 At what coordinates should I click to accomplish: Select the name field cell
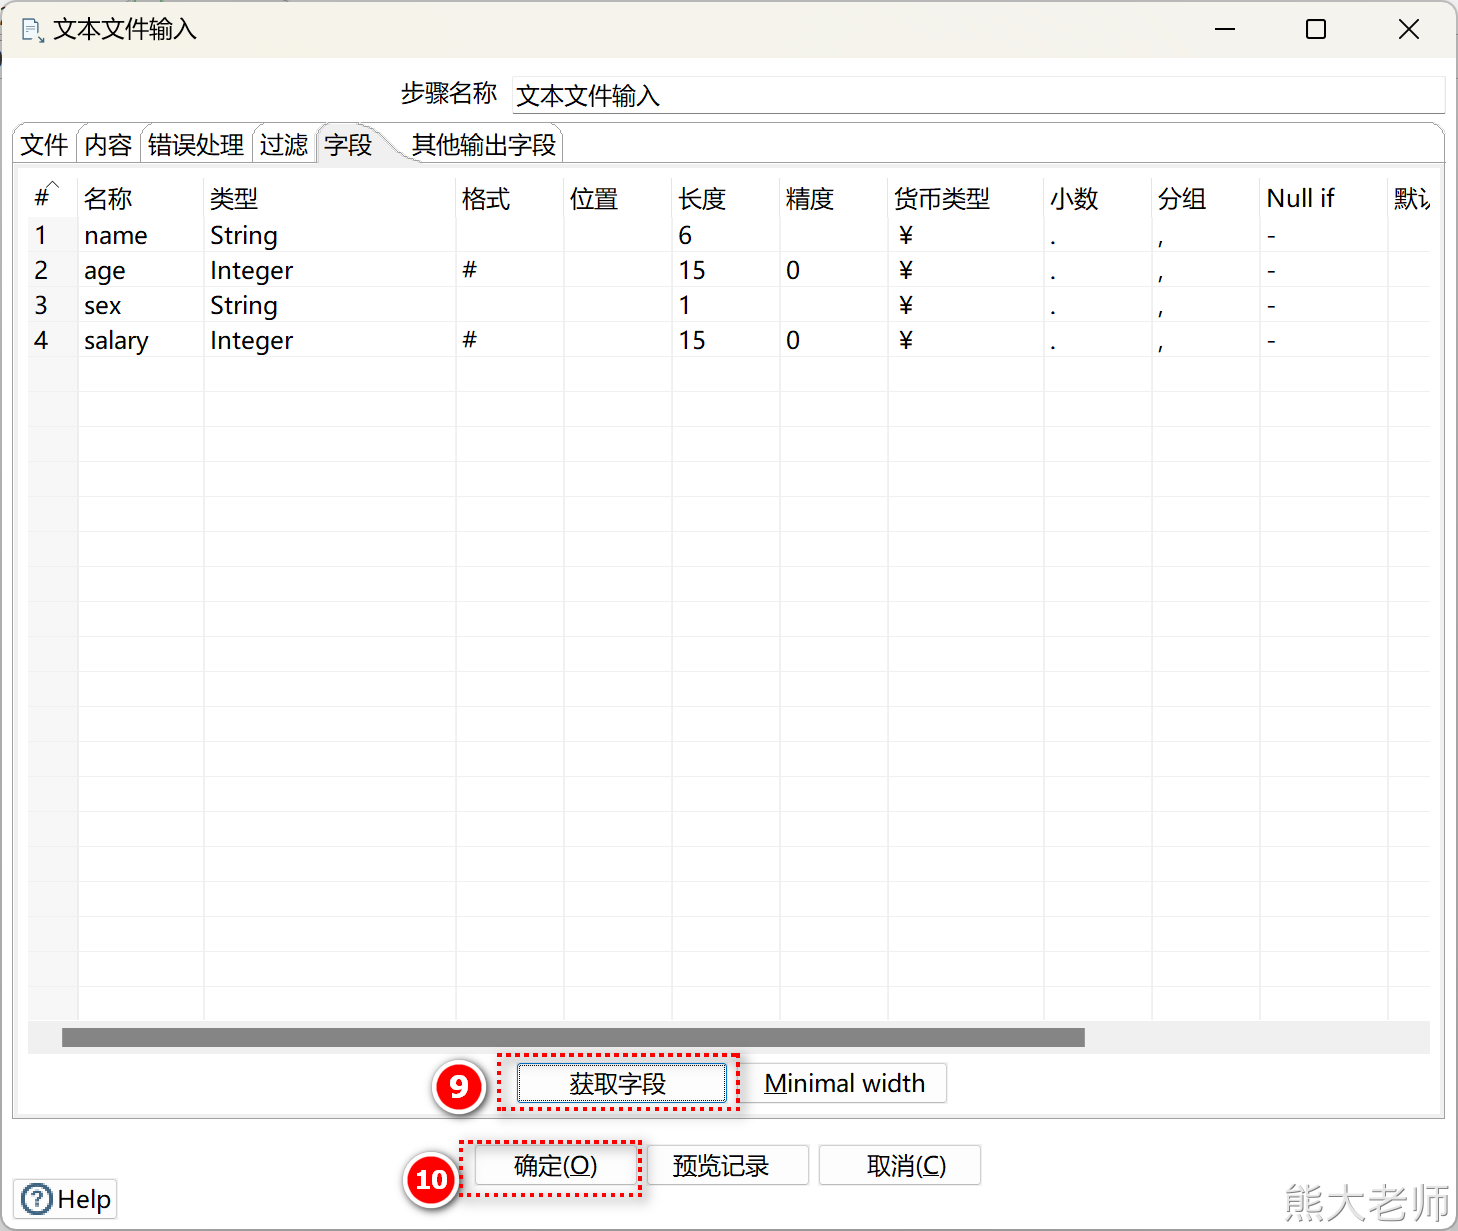(141, 235)
